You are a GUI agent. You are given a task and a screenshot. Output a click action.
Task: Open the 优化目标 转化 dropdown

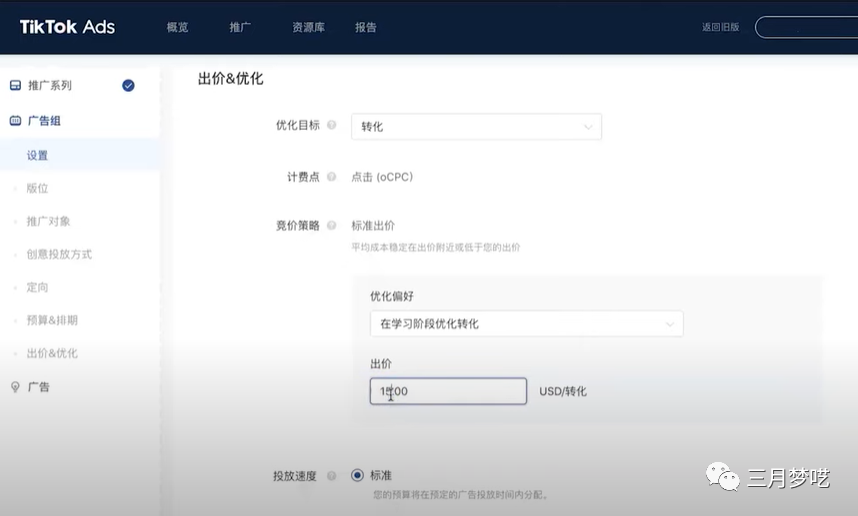tap(476, 127)
